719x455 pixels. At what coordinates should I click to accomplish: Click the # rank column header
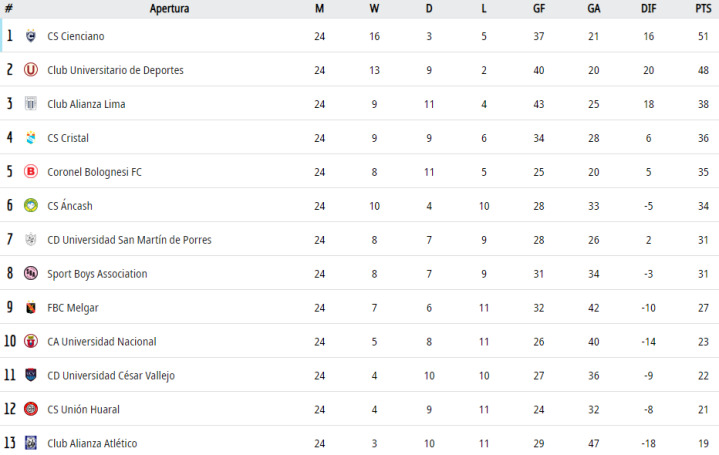click(x=9, y=9)
